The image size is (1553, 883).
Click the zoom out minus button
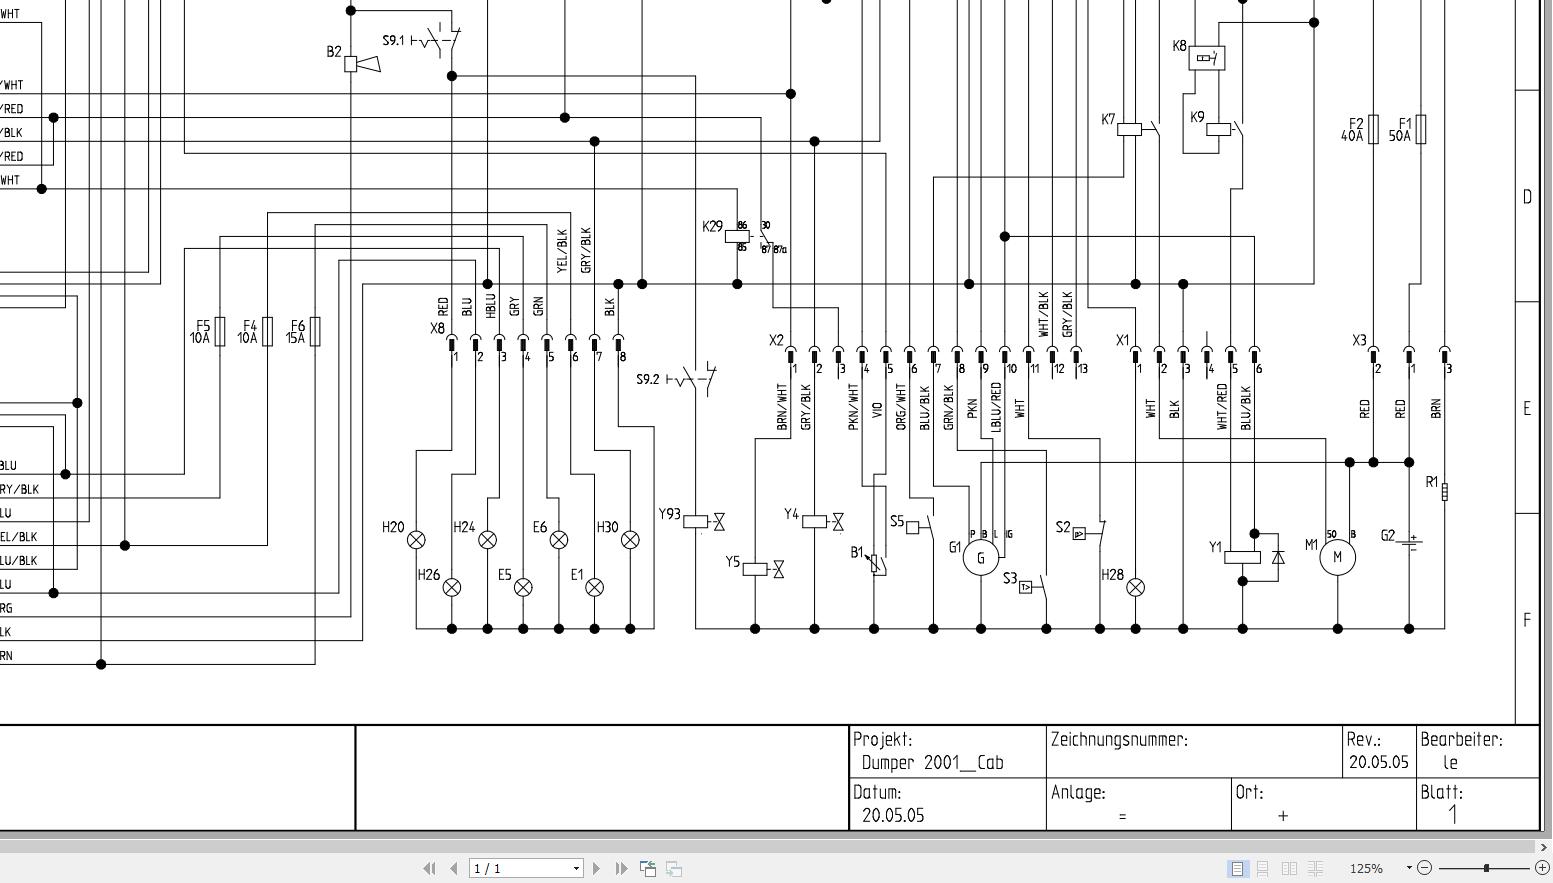tap(1425, 868)
